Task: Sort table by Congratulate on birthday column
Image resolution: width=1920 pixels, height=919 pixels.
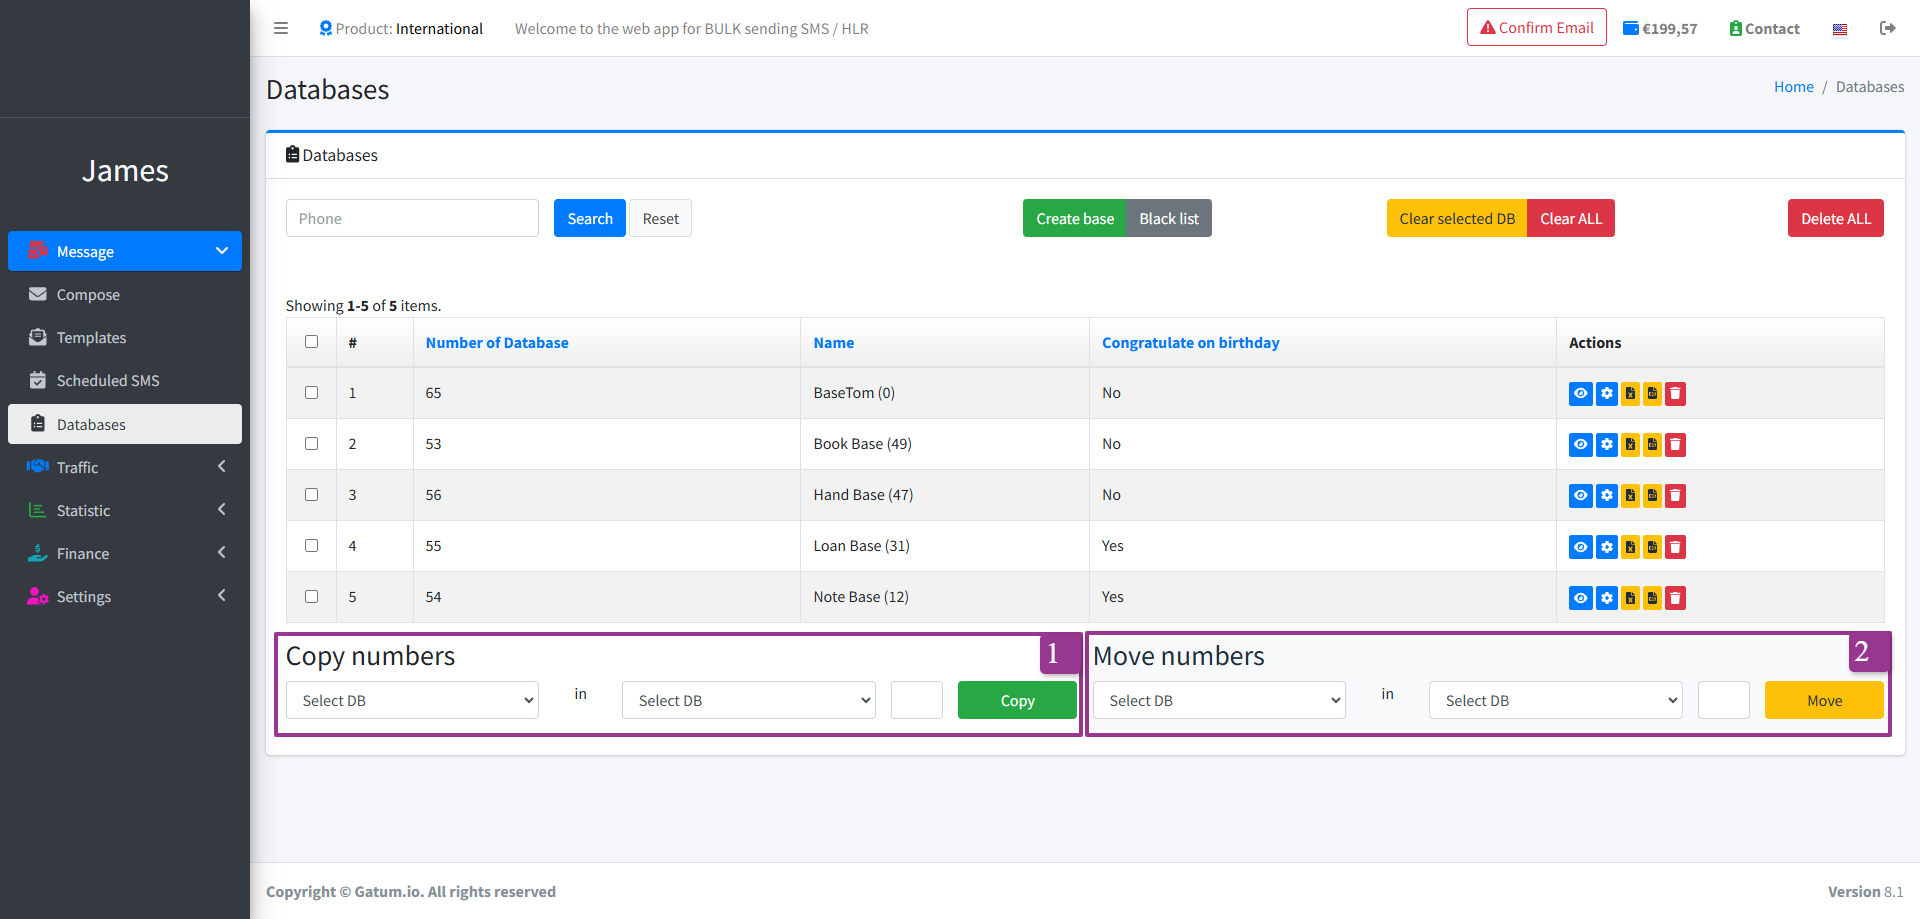Action: (x=1190, y=342)
